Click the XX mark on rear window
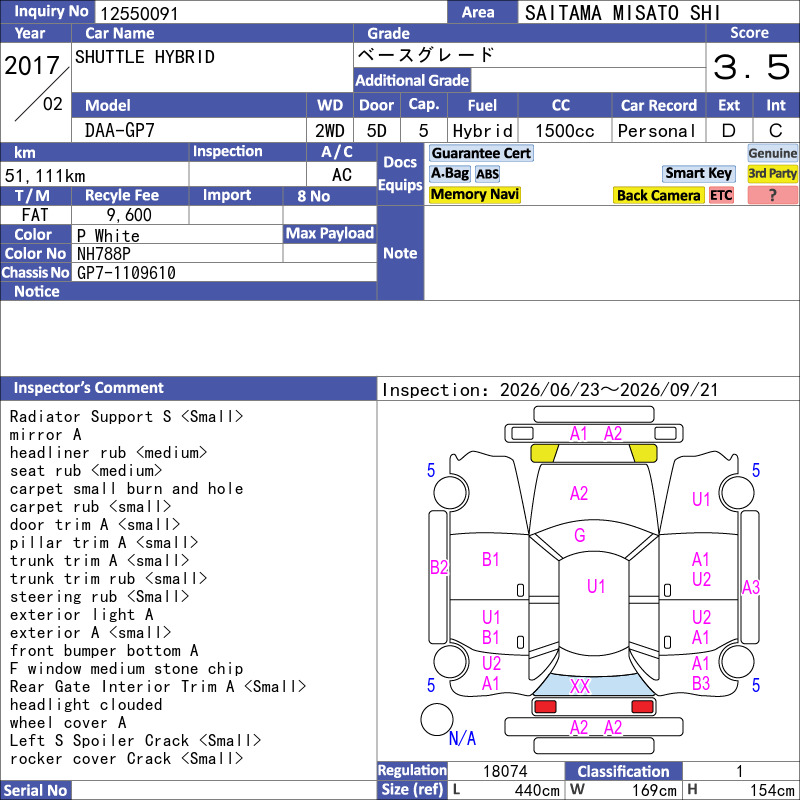Screen dimensions: 800x800 [x=580, y=686]
